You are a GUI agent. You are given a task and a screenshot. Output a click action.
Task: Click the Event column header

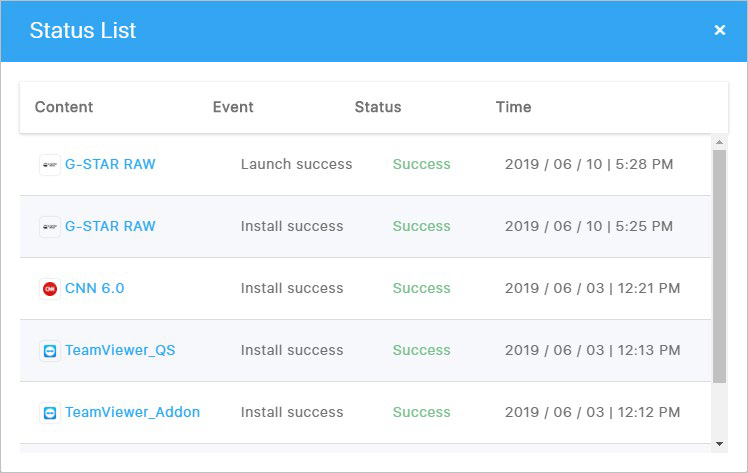(233, 107)
